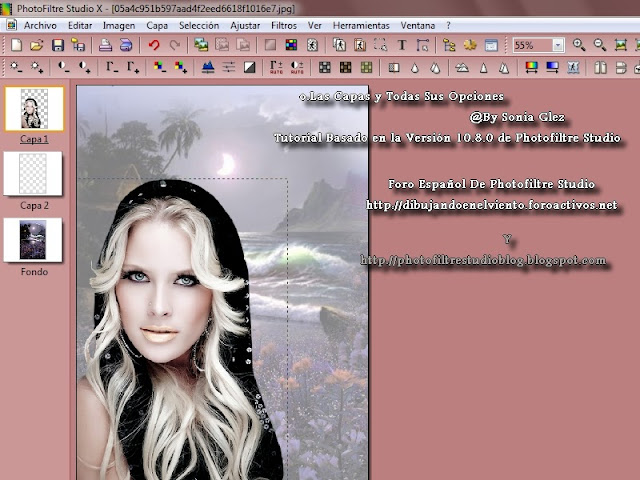Image resolution: width=640 pixels, height=480 pixels.
Task: Open the Editar menu
Action: pyautogui.click(x=80, y=25)
